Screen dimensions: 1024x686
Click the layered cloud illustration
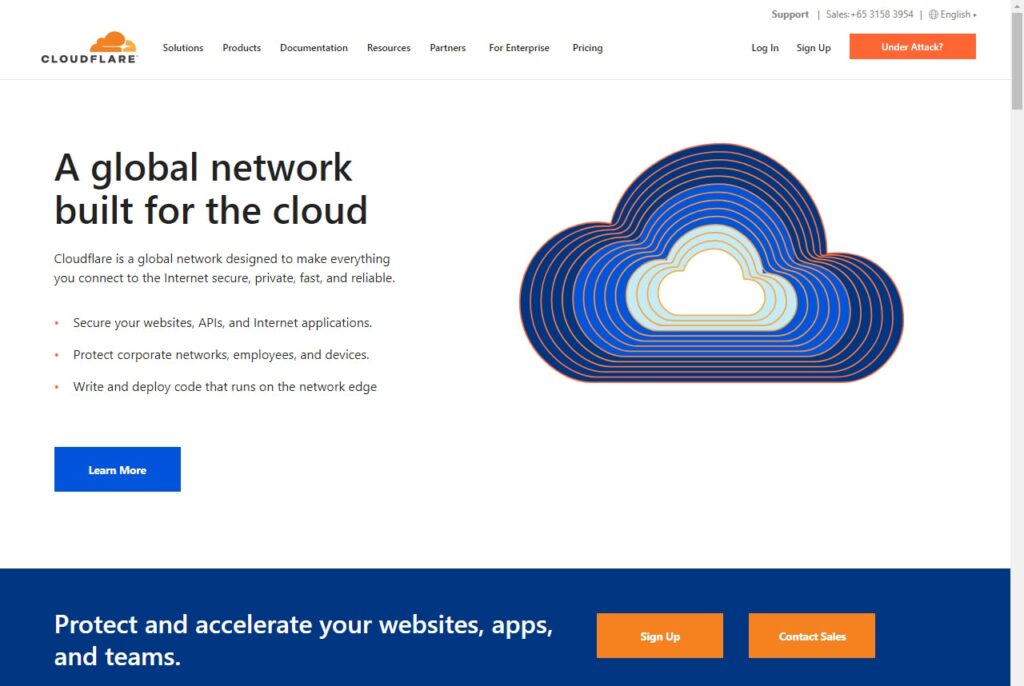pos(712,263)
